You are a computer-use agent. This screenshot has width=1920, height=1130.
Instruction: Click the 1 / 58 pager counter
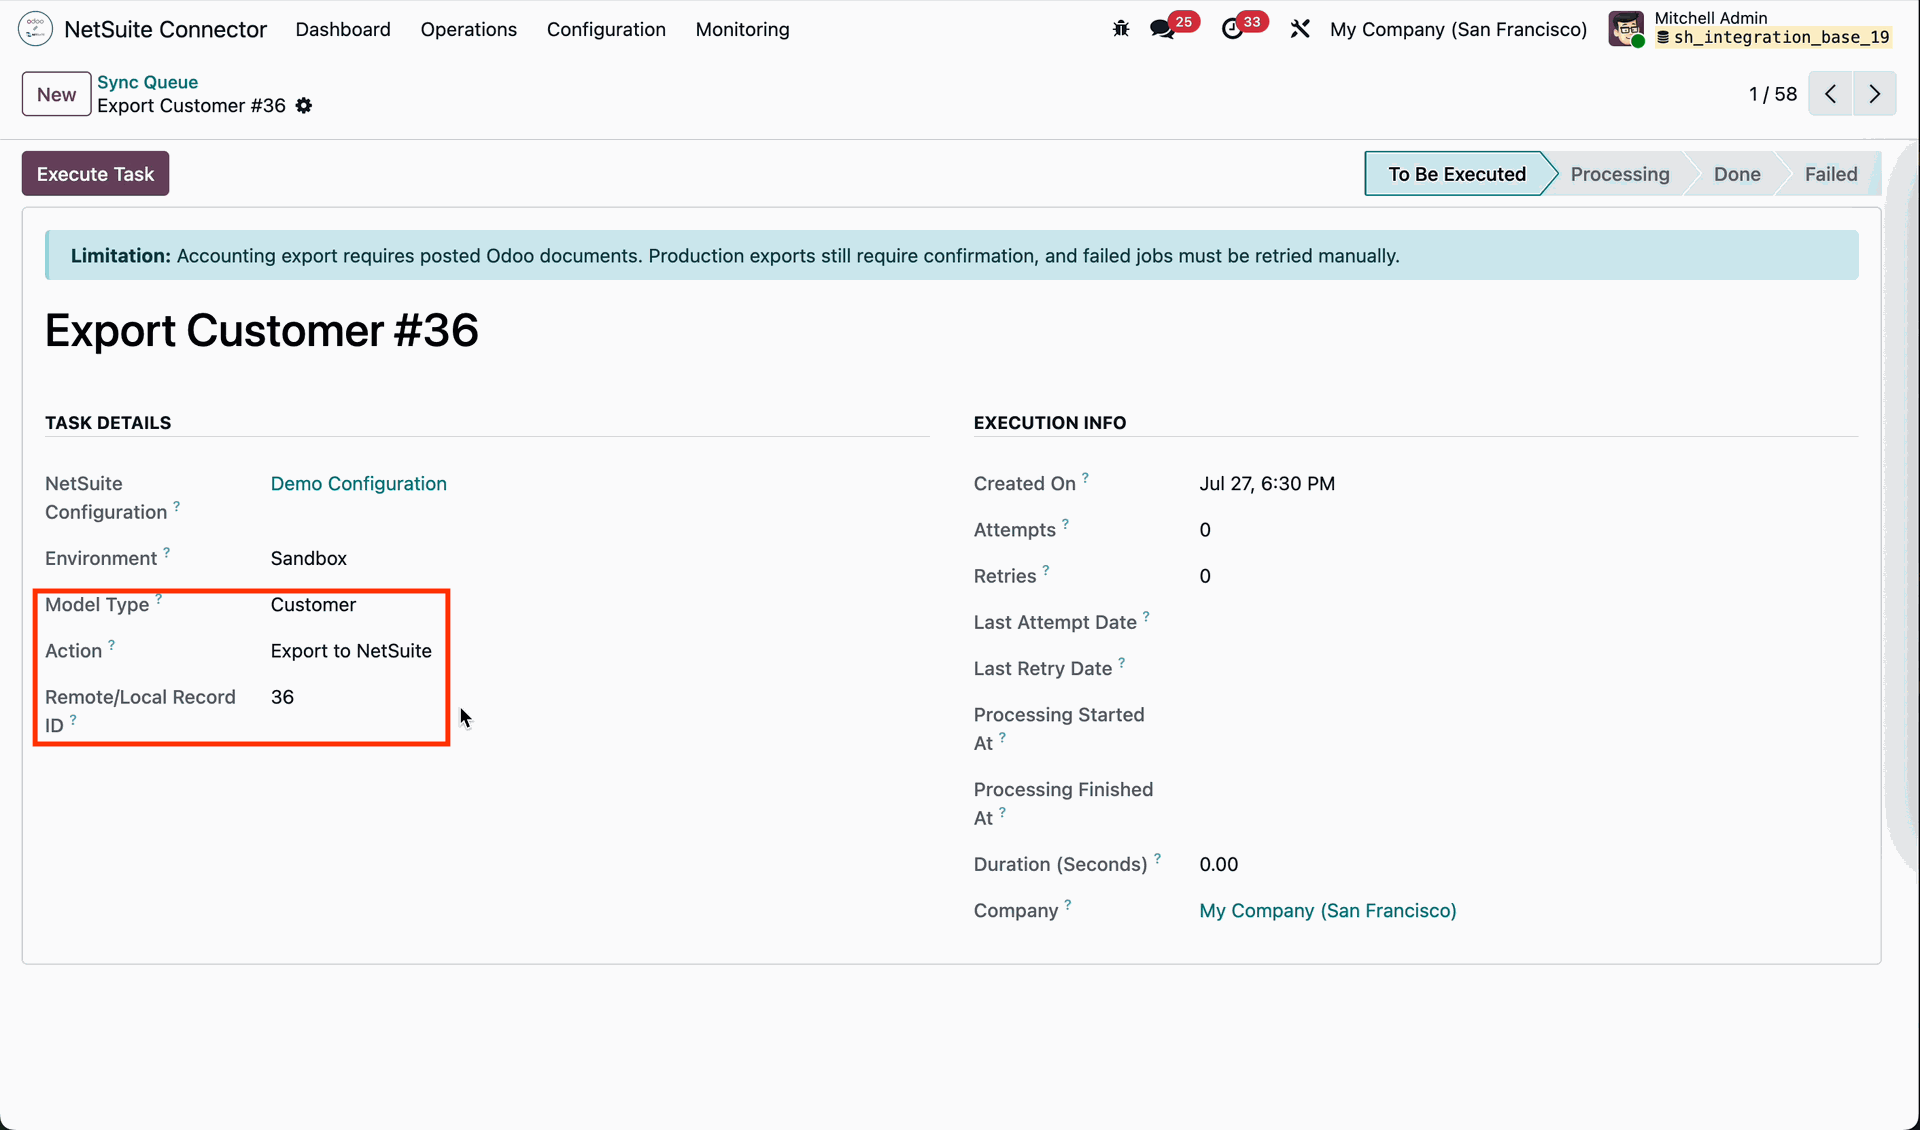[x=1773, y=94]
